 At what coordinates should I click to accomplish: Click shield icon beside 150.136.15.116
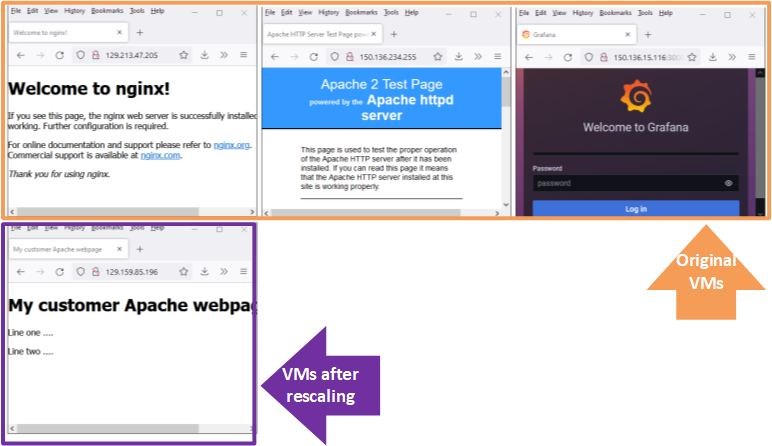(x=588, y=58)
